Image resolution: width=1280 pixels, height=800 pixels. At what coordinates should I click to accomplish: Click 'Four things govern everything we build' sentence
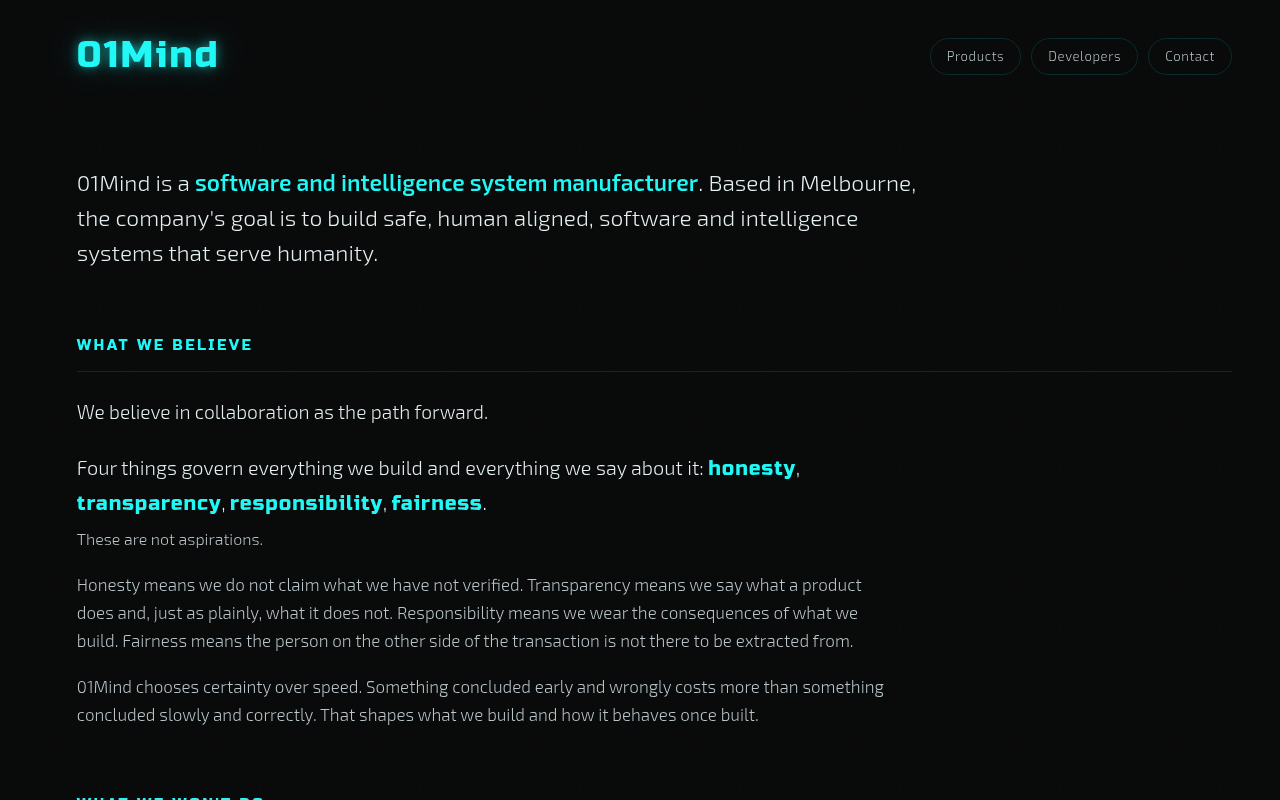click(438, 485)
